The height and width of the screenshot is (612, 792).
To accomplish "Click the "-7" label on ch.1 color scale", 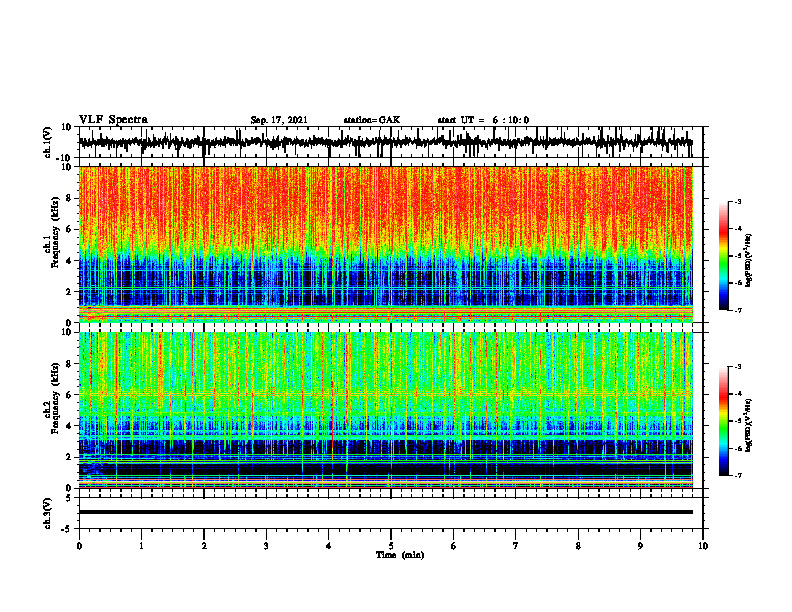I will (737, 310).
